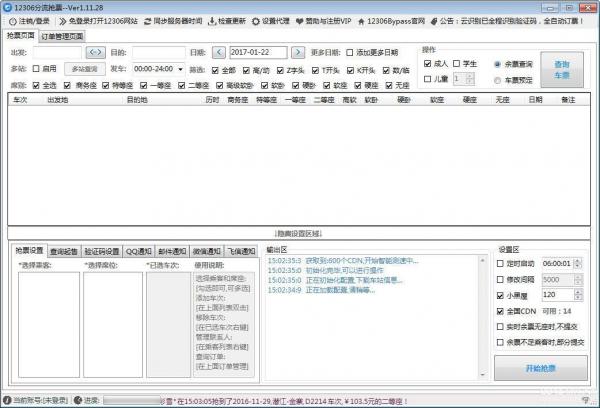Click status bar progress bar
The width and height of the screenshot is (600, 408).
click(x=132, y=400)
